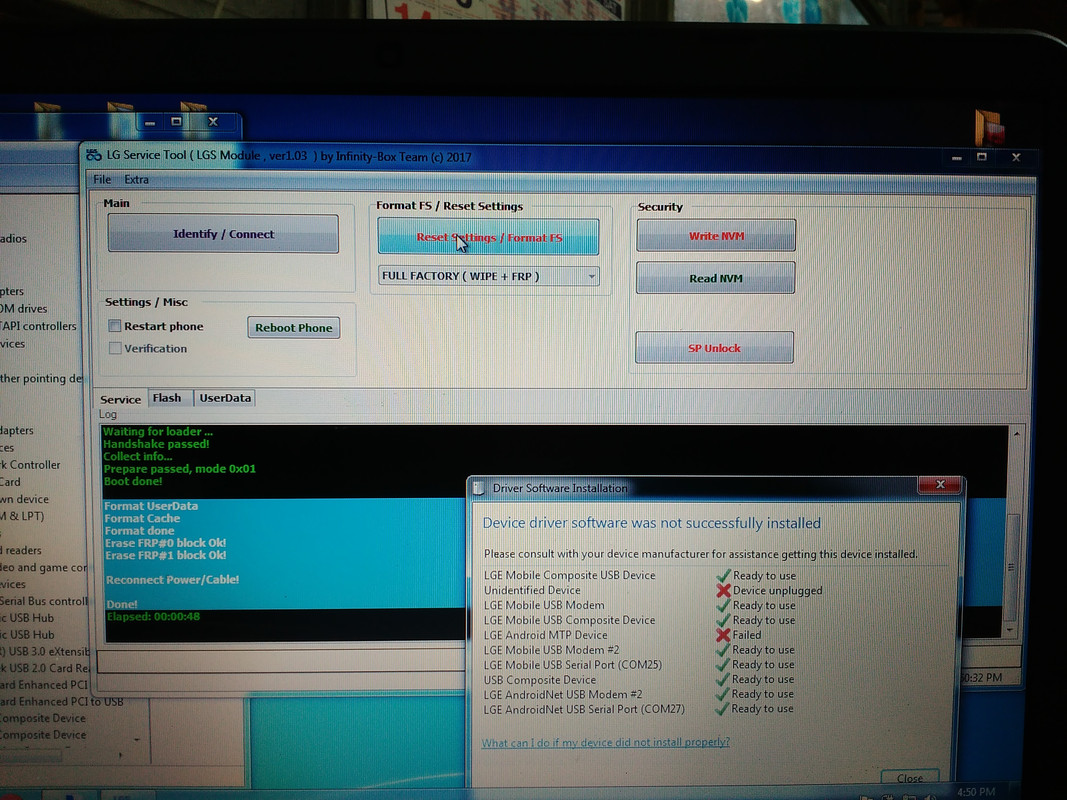Maximize the background window behind LG Service Tool
This screenshot has width=1067, height=800.
click(176, 122)
